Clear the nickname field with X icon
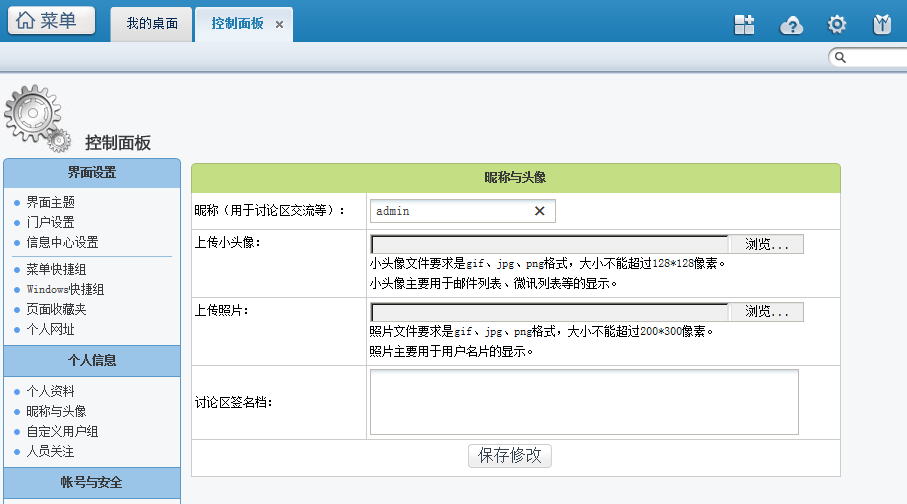This screenshot has width=907, height=504. (x=540, y=211)
